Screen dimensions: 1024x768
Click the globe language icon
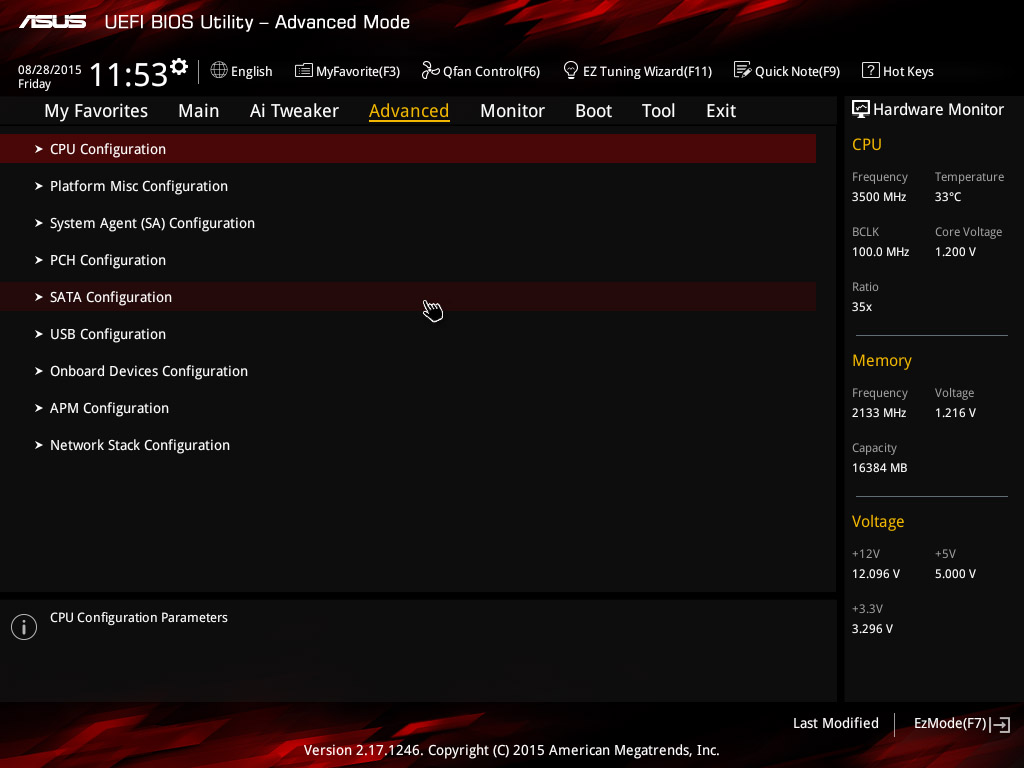[x=219, y=70]
